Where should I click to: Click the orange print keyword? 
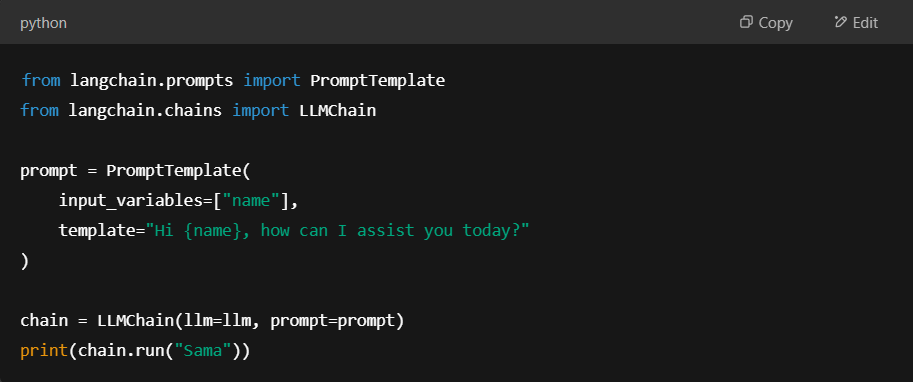(x=44, y=351)
